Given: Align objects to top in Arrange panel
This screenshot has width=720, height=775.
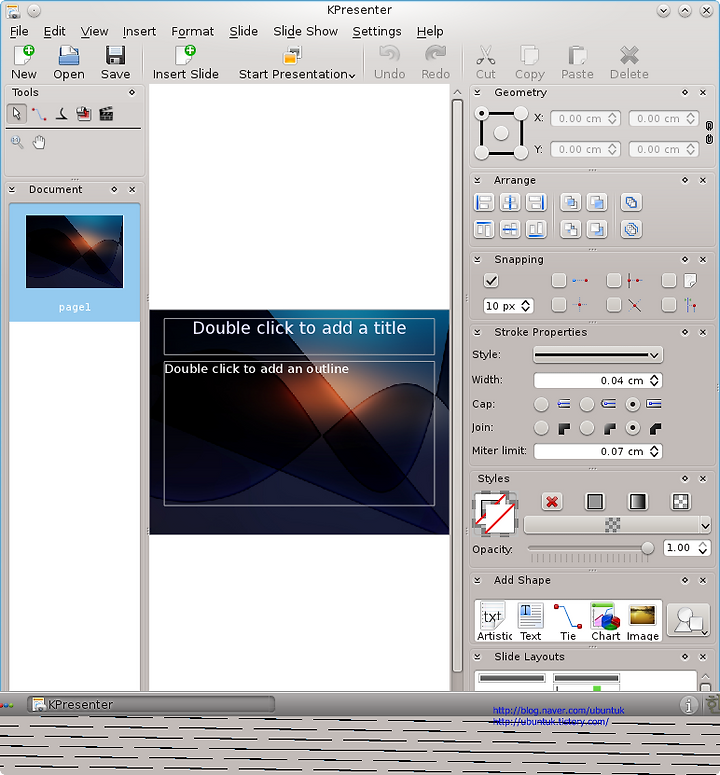Looking at the screenshot, I should point(484,229).
